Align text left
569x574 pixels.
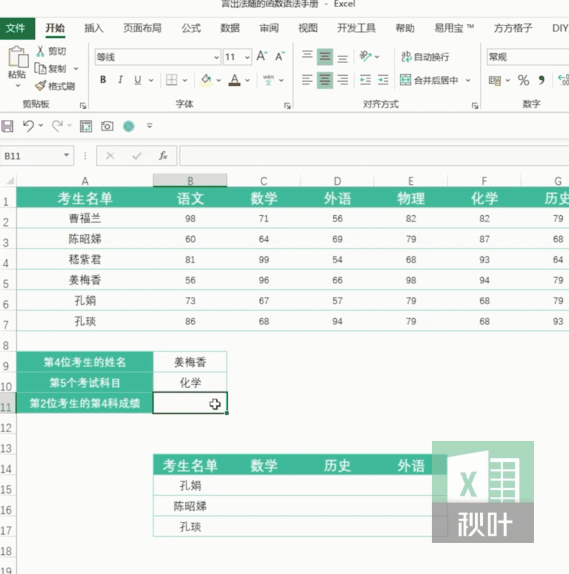[x=307, y=80]
